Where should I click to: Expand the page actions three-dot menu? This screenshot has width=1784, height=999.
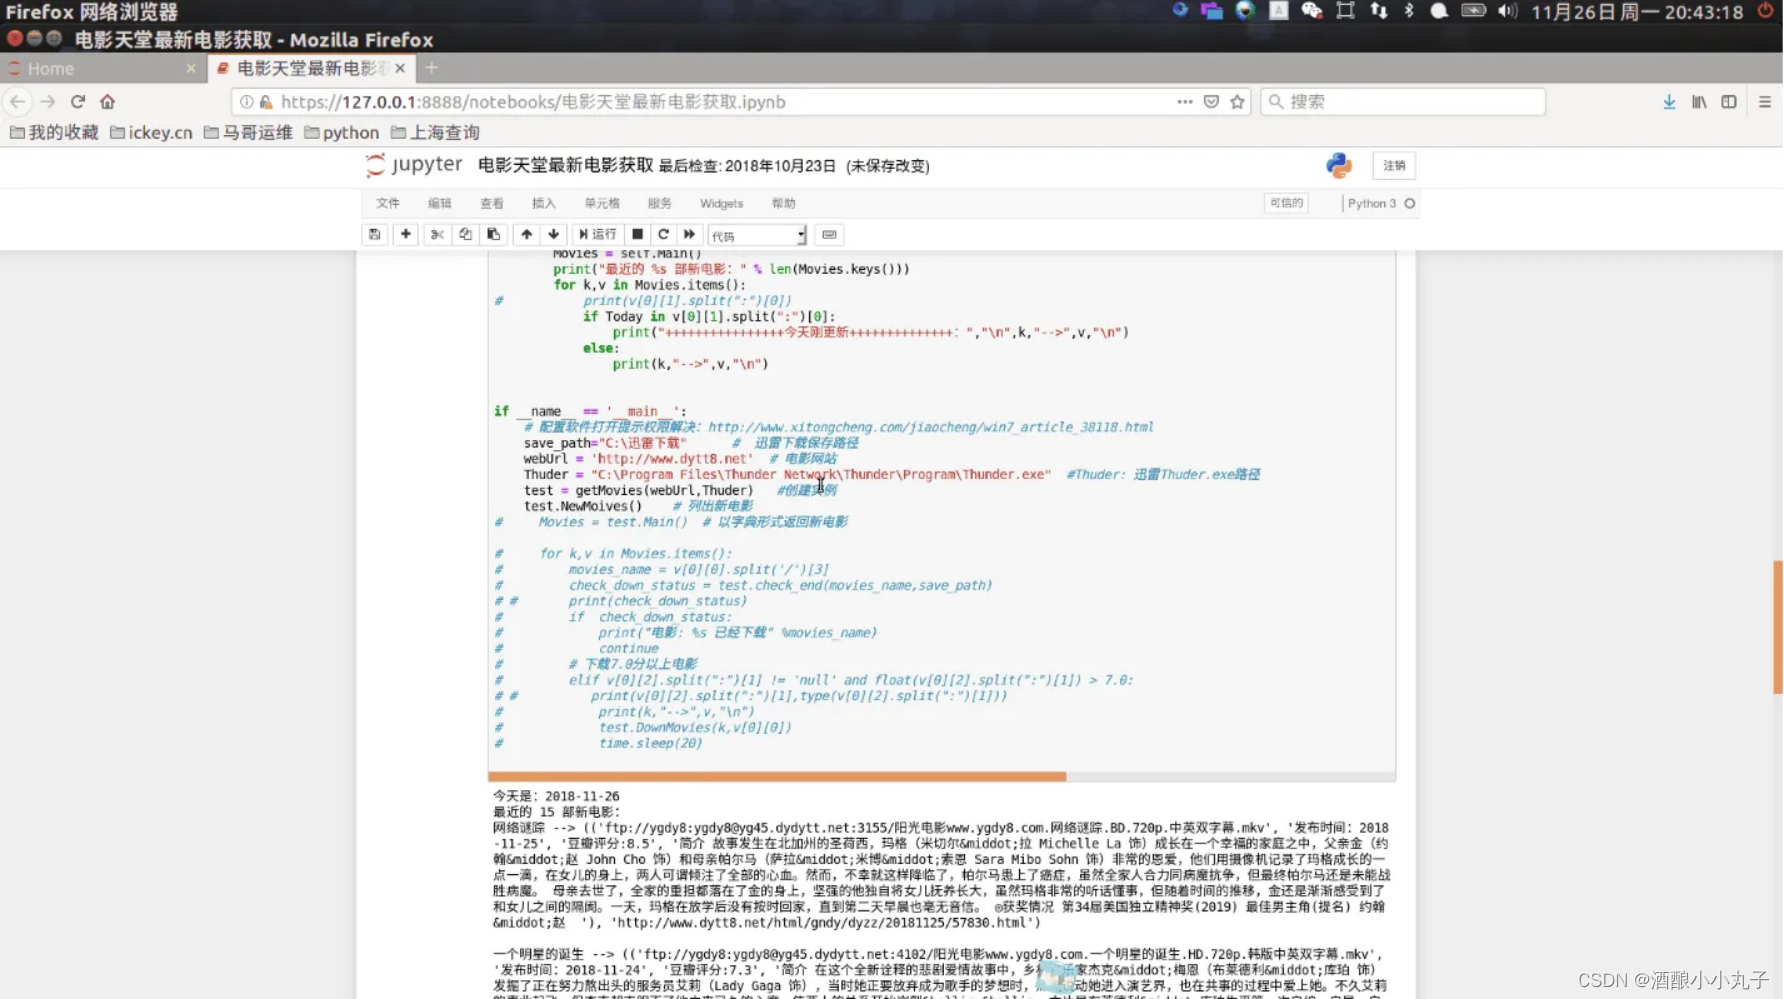[1184, 101]
